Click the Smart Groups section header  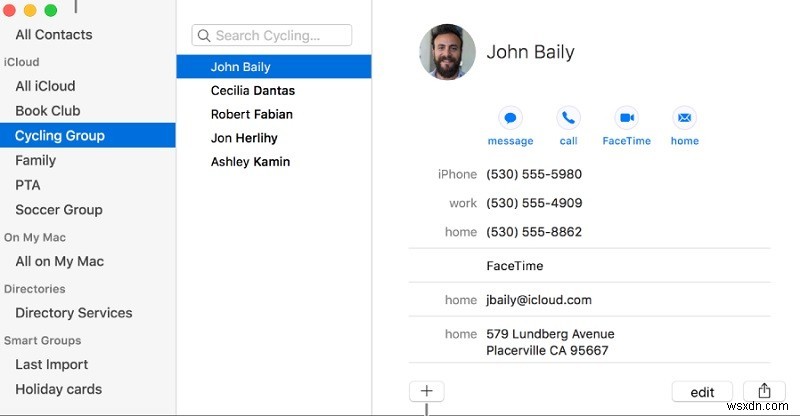(42, 340)
